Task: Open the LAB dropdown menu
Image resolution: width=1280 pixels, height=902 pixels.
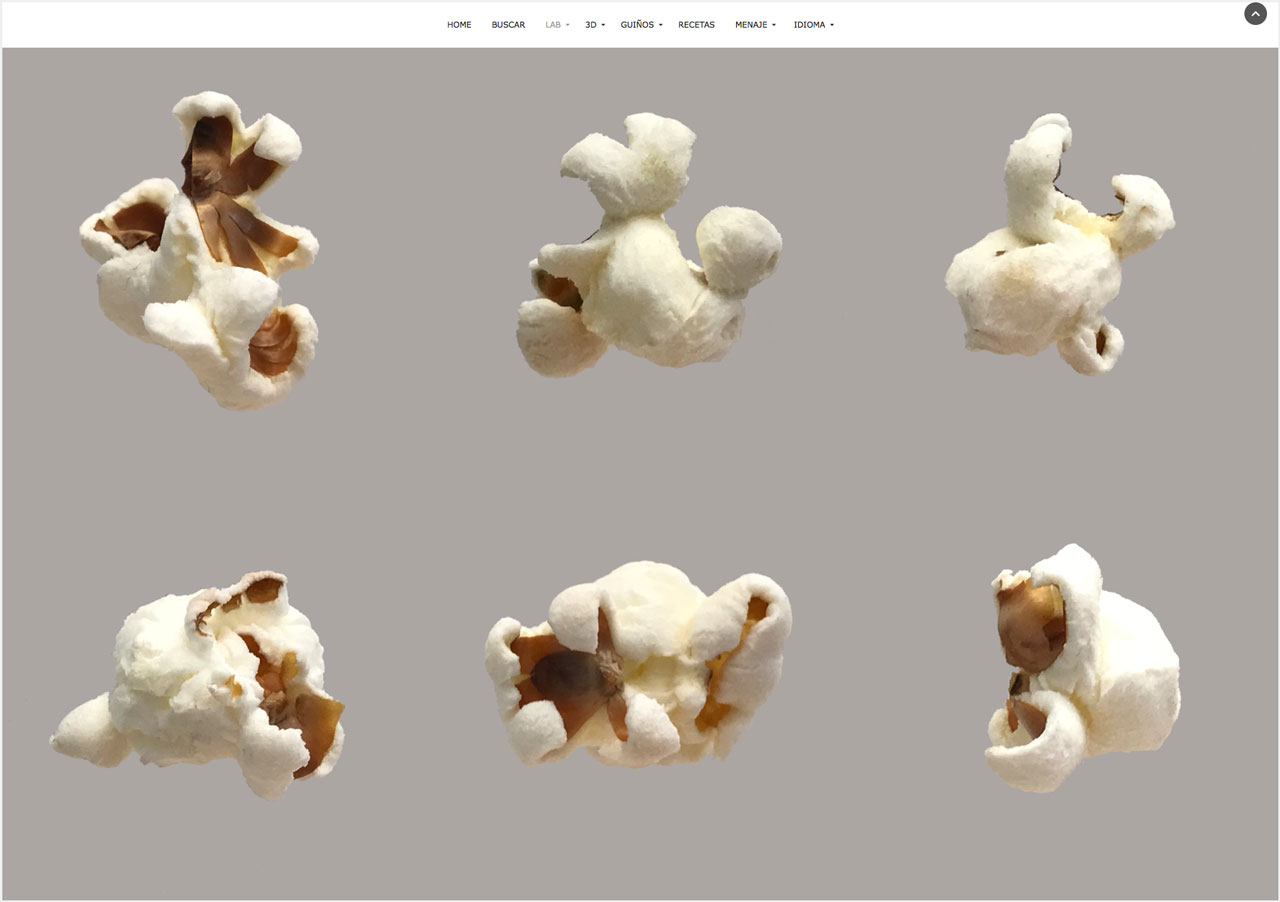Action: tap(557, 25)
